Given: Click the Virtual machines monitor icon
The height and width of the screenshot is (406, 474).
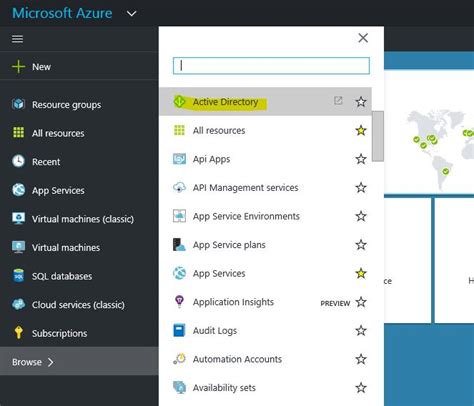Looking at the screenshot, I should tap(18, 247).
